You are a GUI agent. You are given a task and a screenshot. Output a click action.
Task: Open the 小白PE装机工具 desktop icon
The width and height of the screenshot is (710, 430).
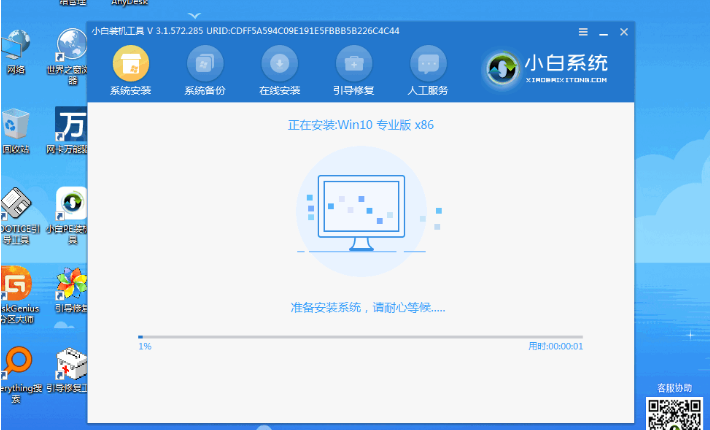pyautogui.click(x=69, y=216)
